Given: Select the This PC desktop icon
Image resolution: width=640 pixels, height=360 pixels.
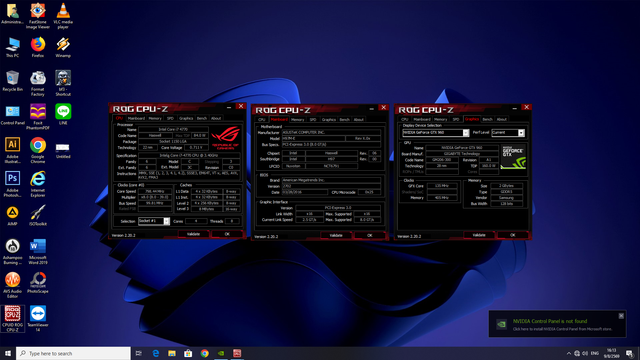Looking at the screenshot, I should click(x=12, y=47).
